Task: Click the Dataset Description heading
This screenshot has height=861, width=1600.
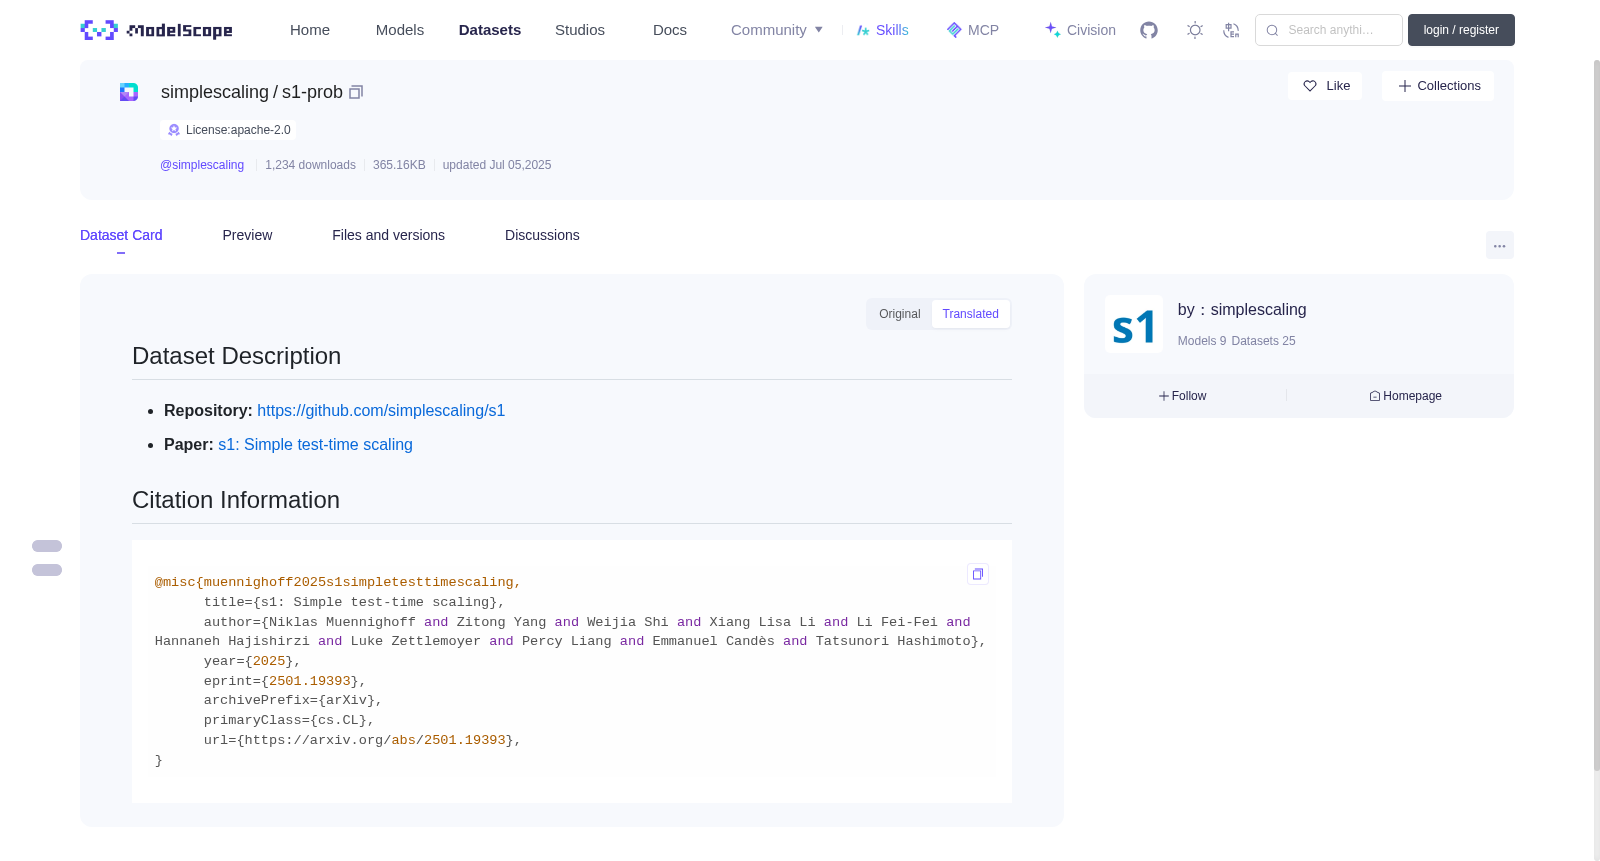Action: point(237,356)
